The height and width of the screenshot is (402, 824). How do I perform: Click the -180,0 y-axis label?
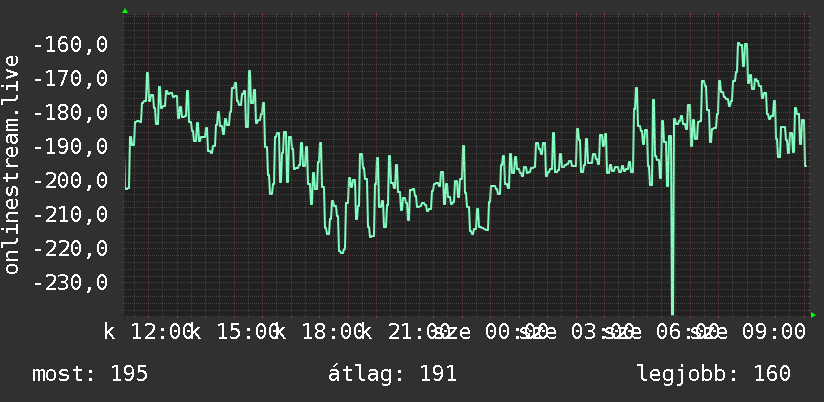[70, 112]
